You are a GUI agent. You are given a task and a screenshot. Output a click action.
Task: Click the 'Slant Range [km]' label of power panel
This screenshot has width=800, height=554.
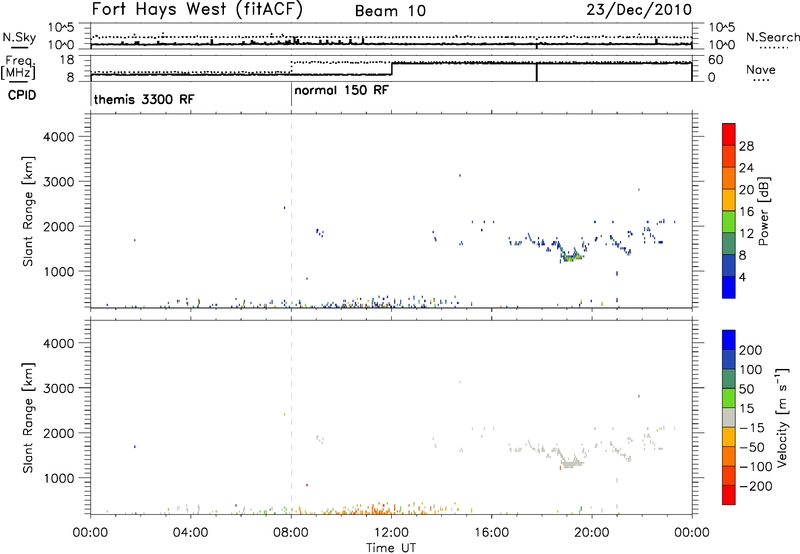tap(28, 211)
